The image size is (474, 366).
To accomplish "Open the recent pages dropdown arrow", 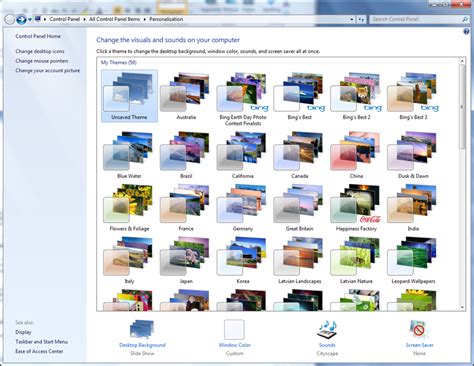I will point(29,19).
